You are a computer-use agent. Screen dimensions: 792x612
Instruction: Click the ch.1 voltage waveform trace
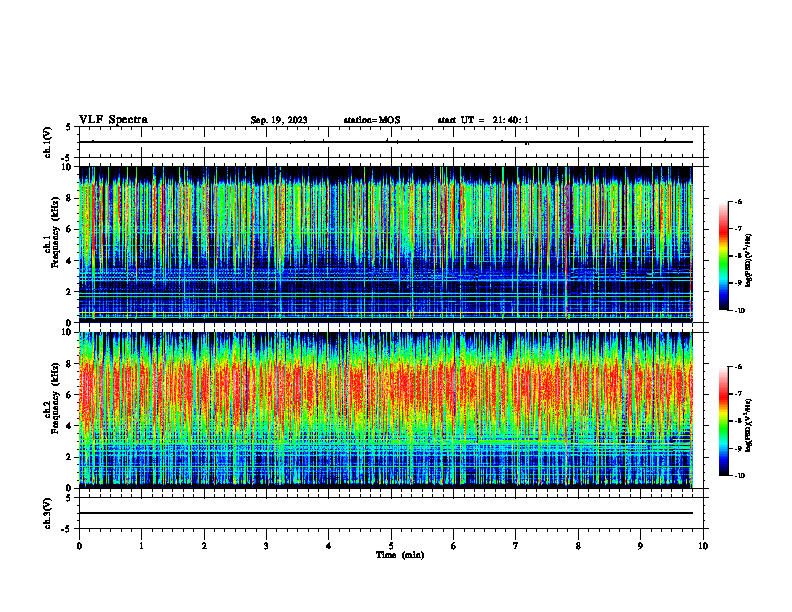tap(385, 142)
